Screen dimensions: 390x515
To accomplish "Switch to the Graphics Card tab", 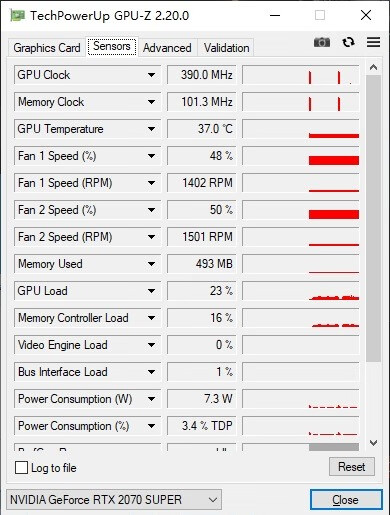I will click(47, 48).
